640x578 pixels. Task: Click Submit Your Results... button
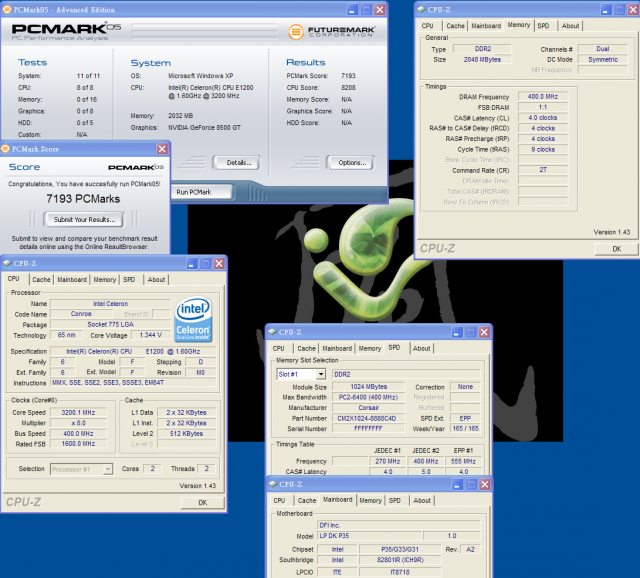(x=84, y=220)
